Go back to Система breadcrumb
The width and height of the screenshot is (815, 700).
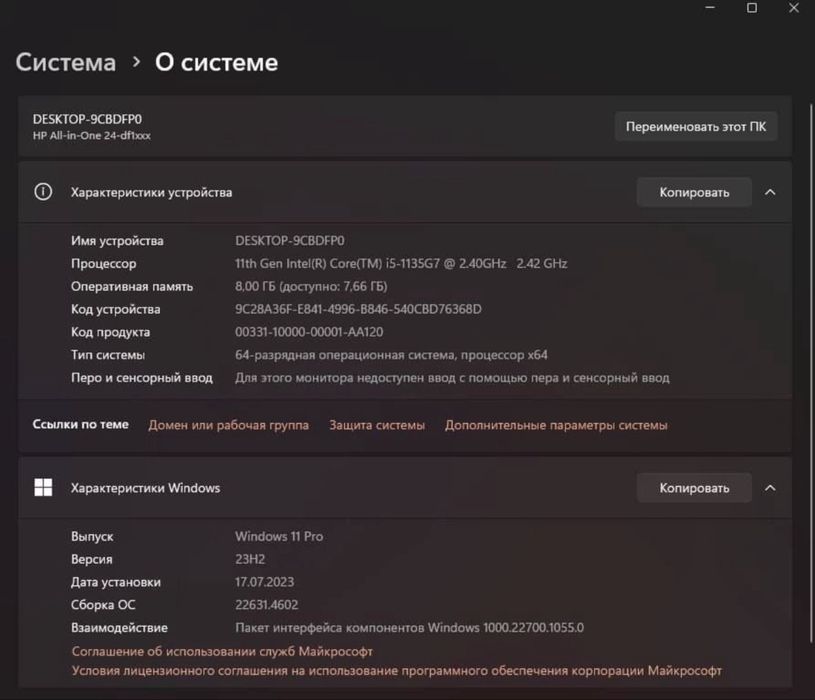[65, 62]
